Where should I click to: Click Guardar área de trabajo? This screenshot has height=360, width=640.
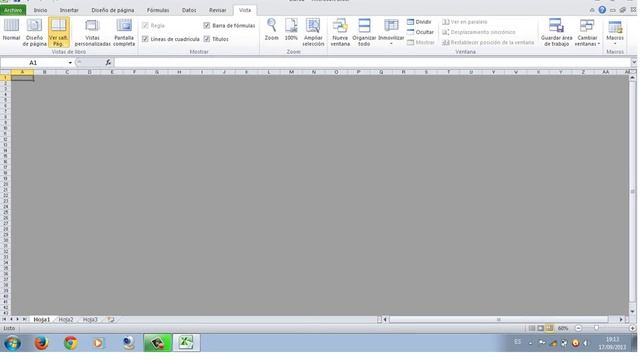pyautogui.click(x=556, y=32)
